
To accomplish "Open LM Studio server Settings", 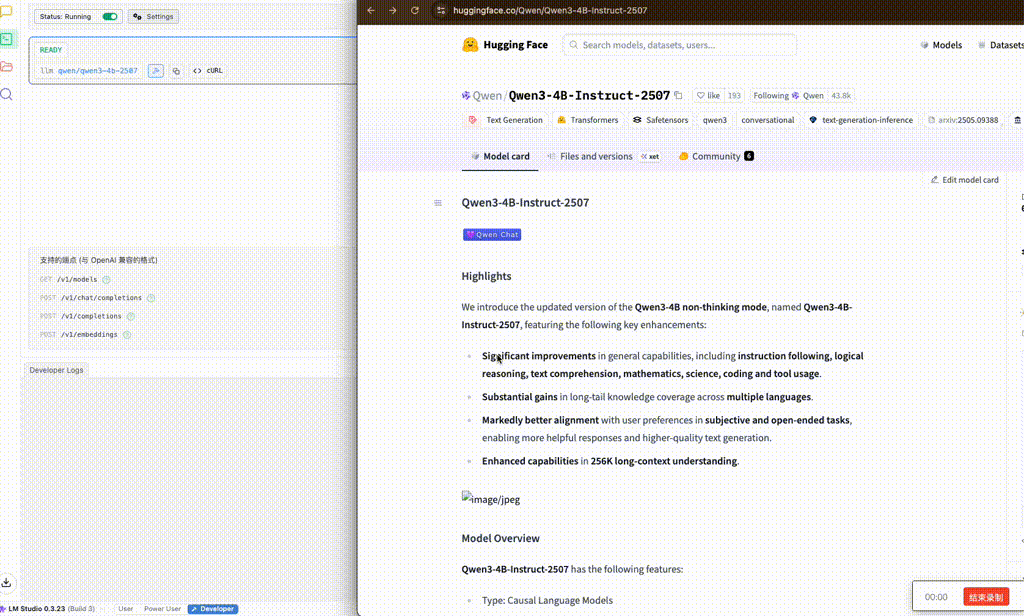I will pos(153,16).
